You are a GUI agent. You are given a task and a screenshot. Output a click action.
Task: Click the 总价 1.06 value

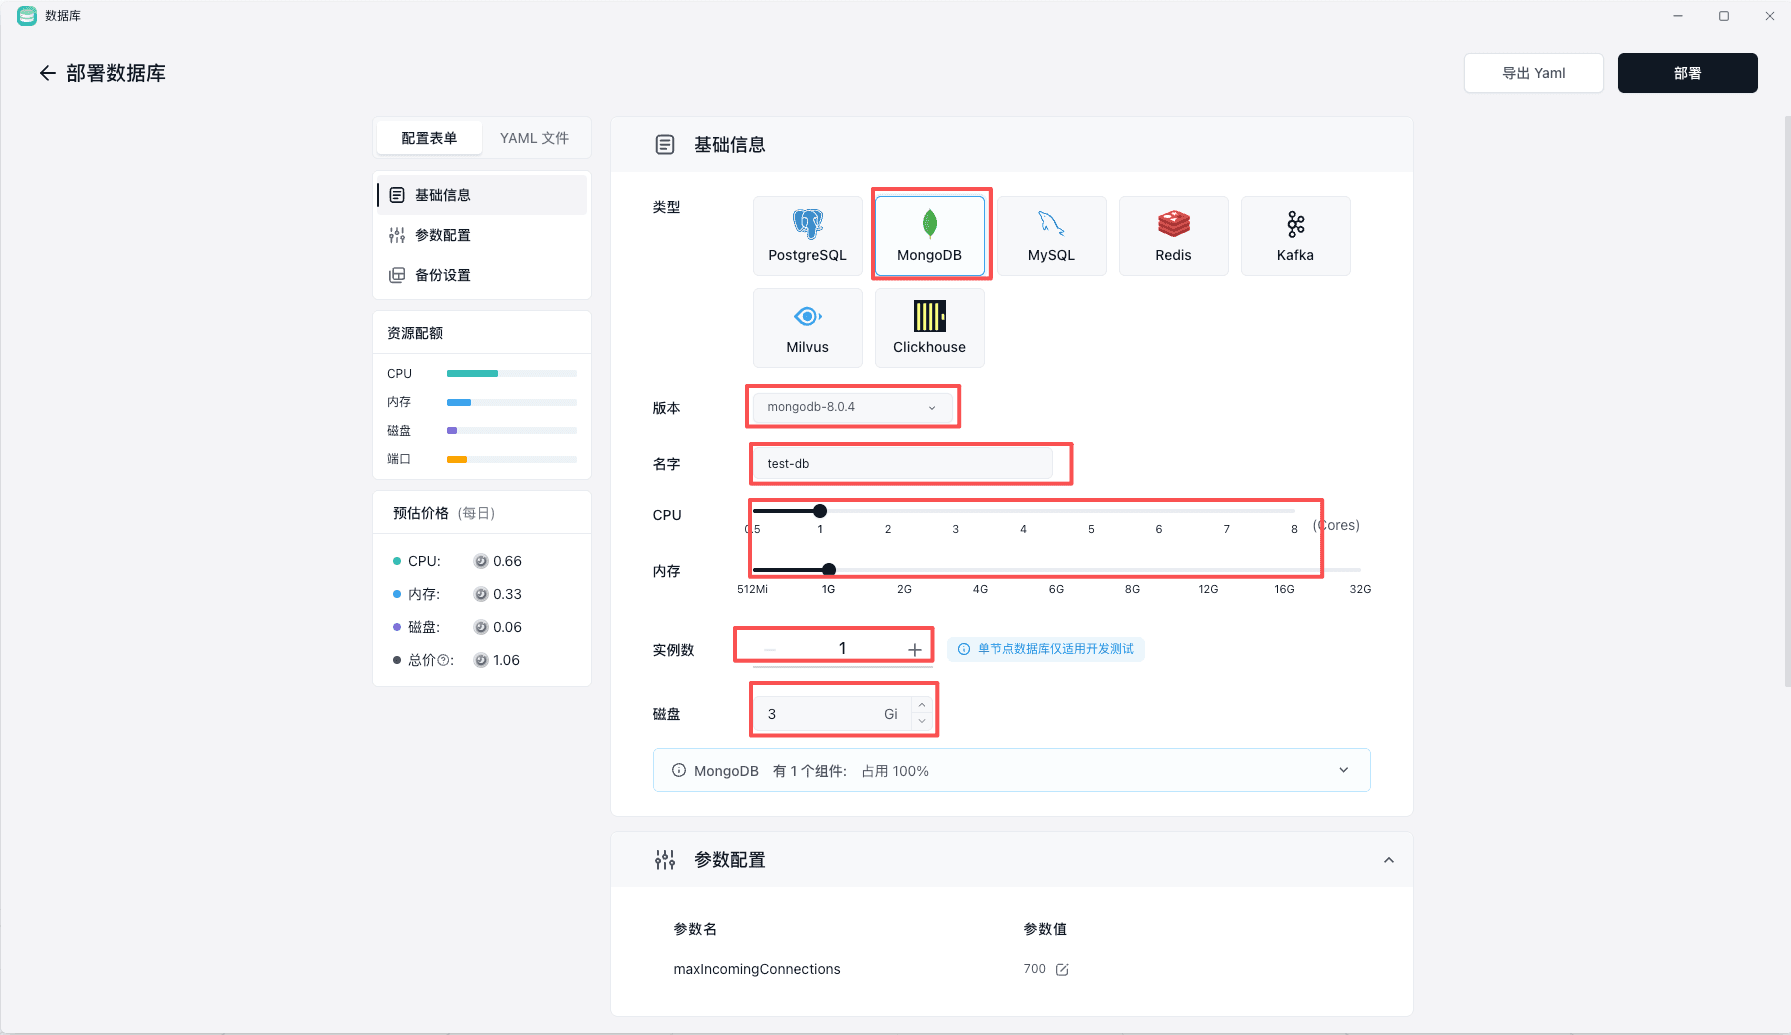(506, 660)
